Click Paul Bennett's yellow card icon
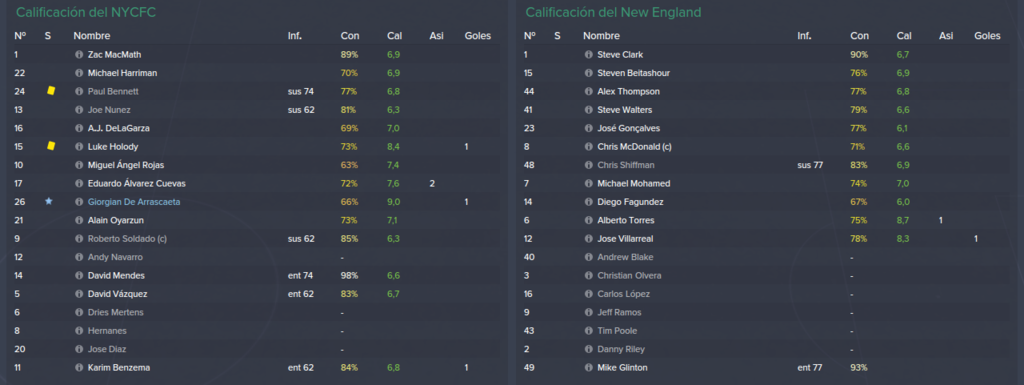Viewport: 1024px width, 385px height. click(x=51, y=91)
